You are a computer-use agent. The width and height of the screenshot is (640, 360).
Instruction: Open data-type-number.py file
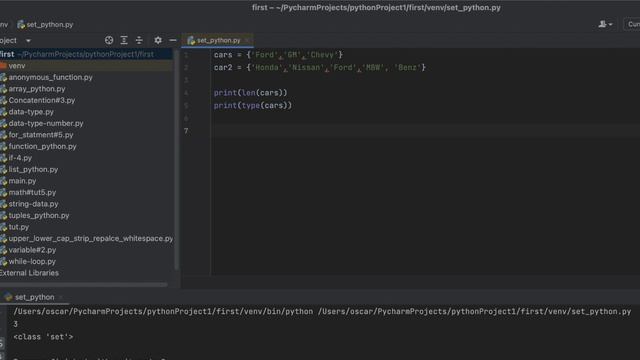pos(46,123)
